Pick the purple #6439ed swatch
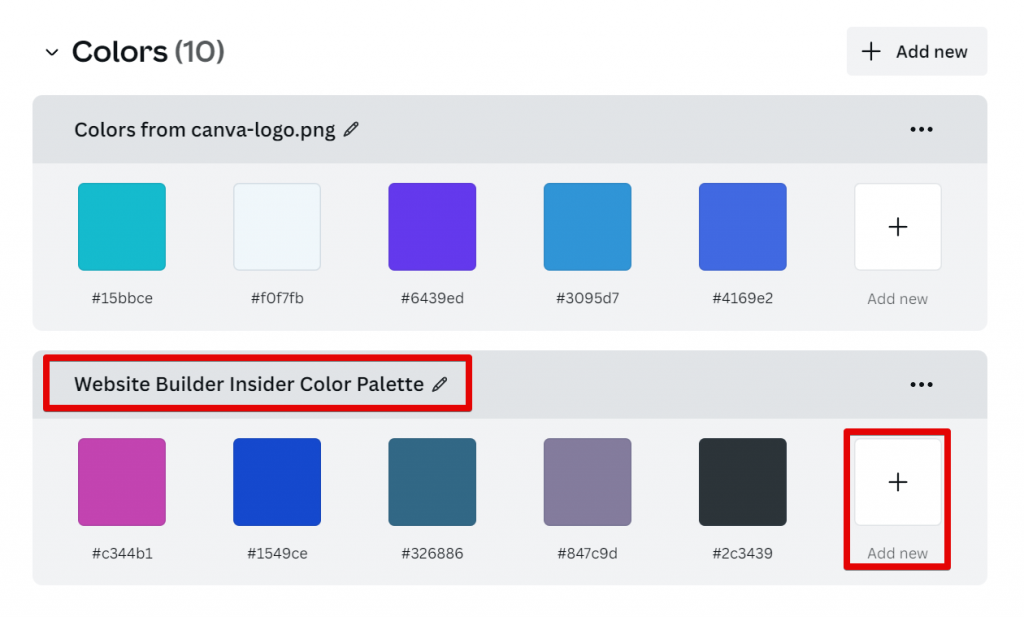Image resolution: width=1024 pixels, height=617 pixels. (432, 227)
